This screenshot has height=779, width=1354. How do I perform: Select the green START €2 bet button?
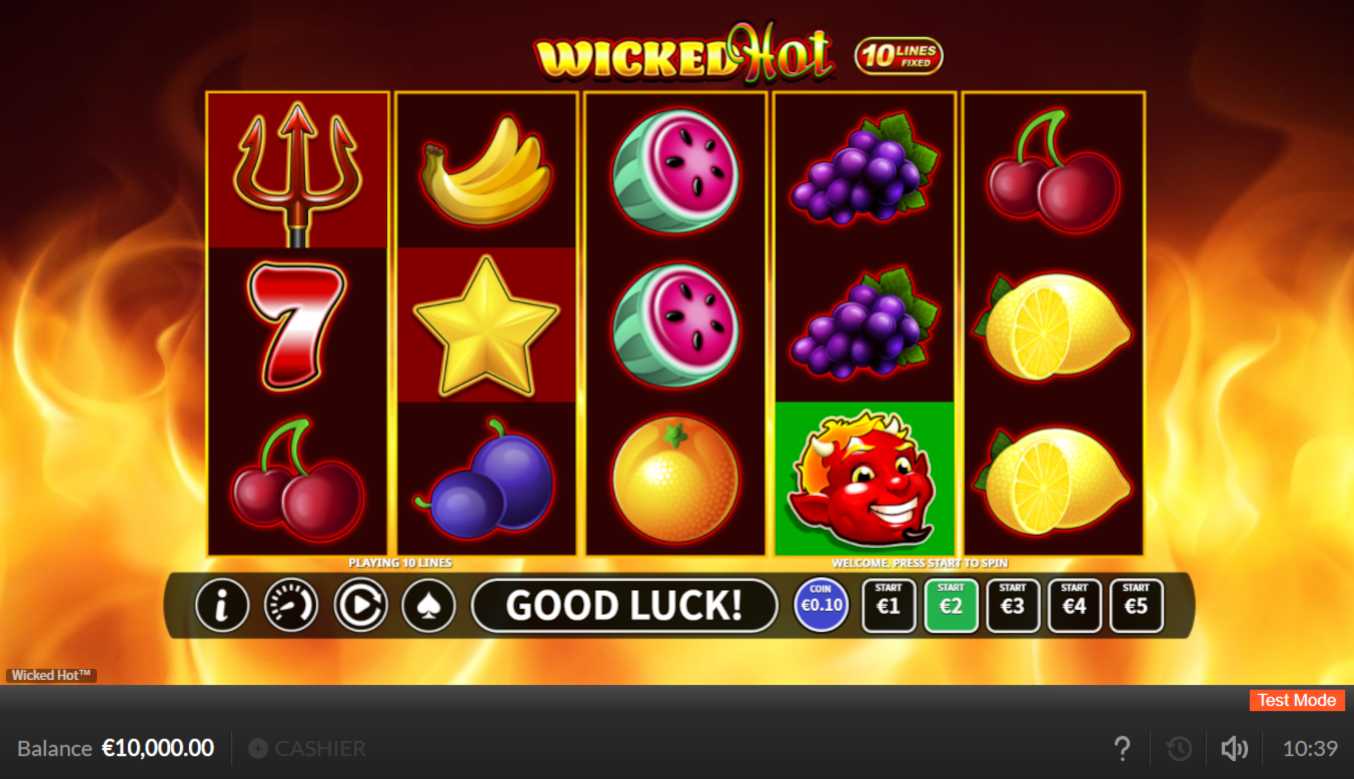(951, 606)
